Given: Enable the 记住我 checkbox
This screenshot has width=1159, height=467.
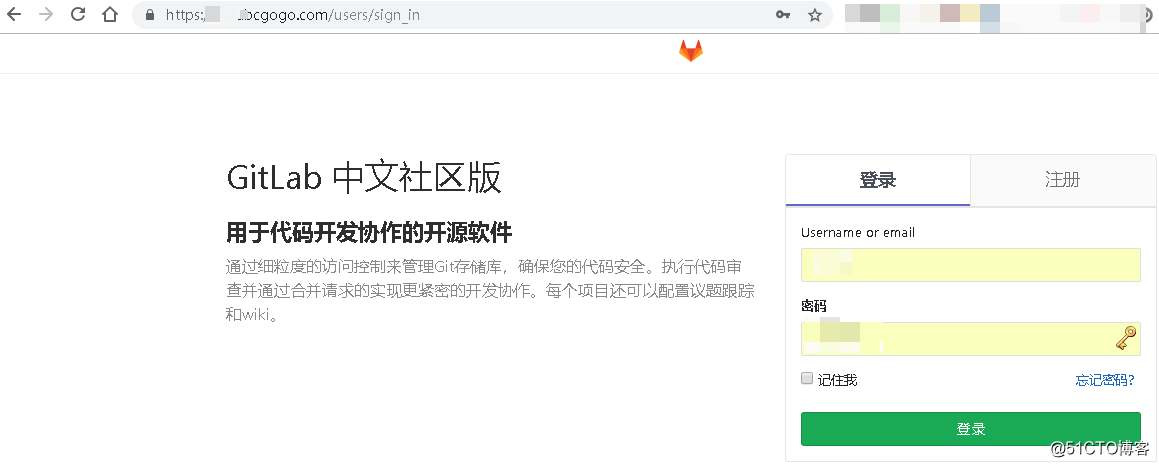Looking at the screenshot, I should pos(807,378).
